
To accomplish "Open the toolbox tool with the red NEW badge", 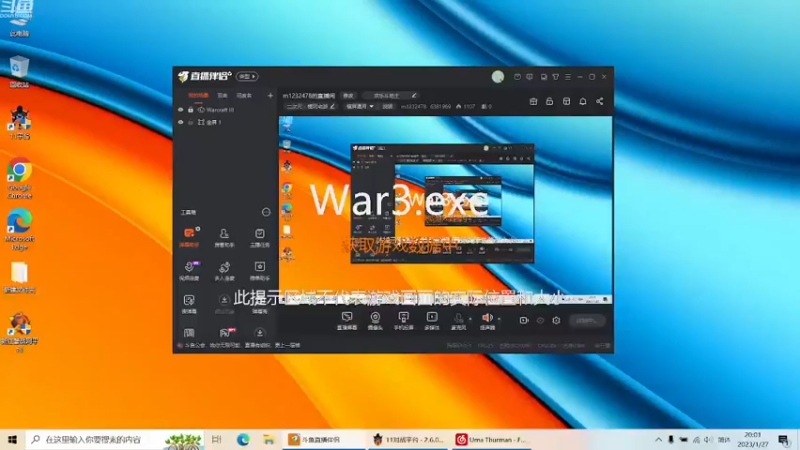I will click(226, 333).
